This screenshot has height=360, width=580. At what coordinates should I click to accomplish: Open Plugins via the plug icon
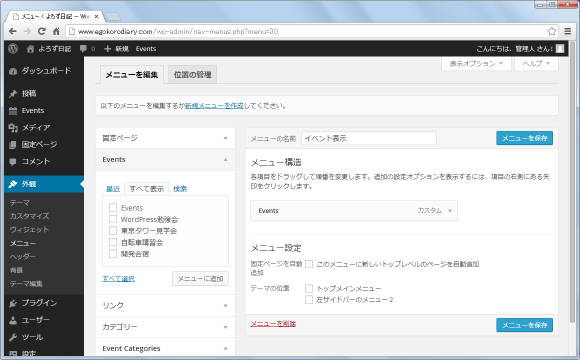tap(13, 303)
